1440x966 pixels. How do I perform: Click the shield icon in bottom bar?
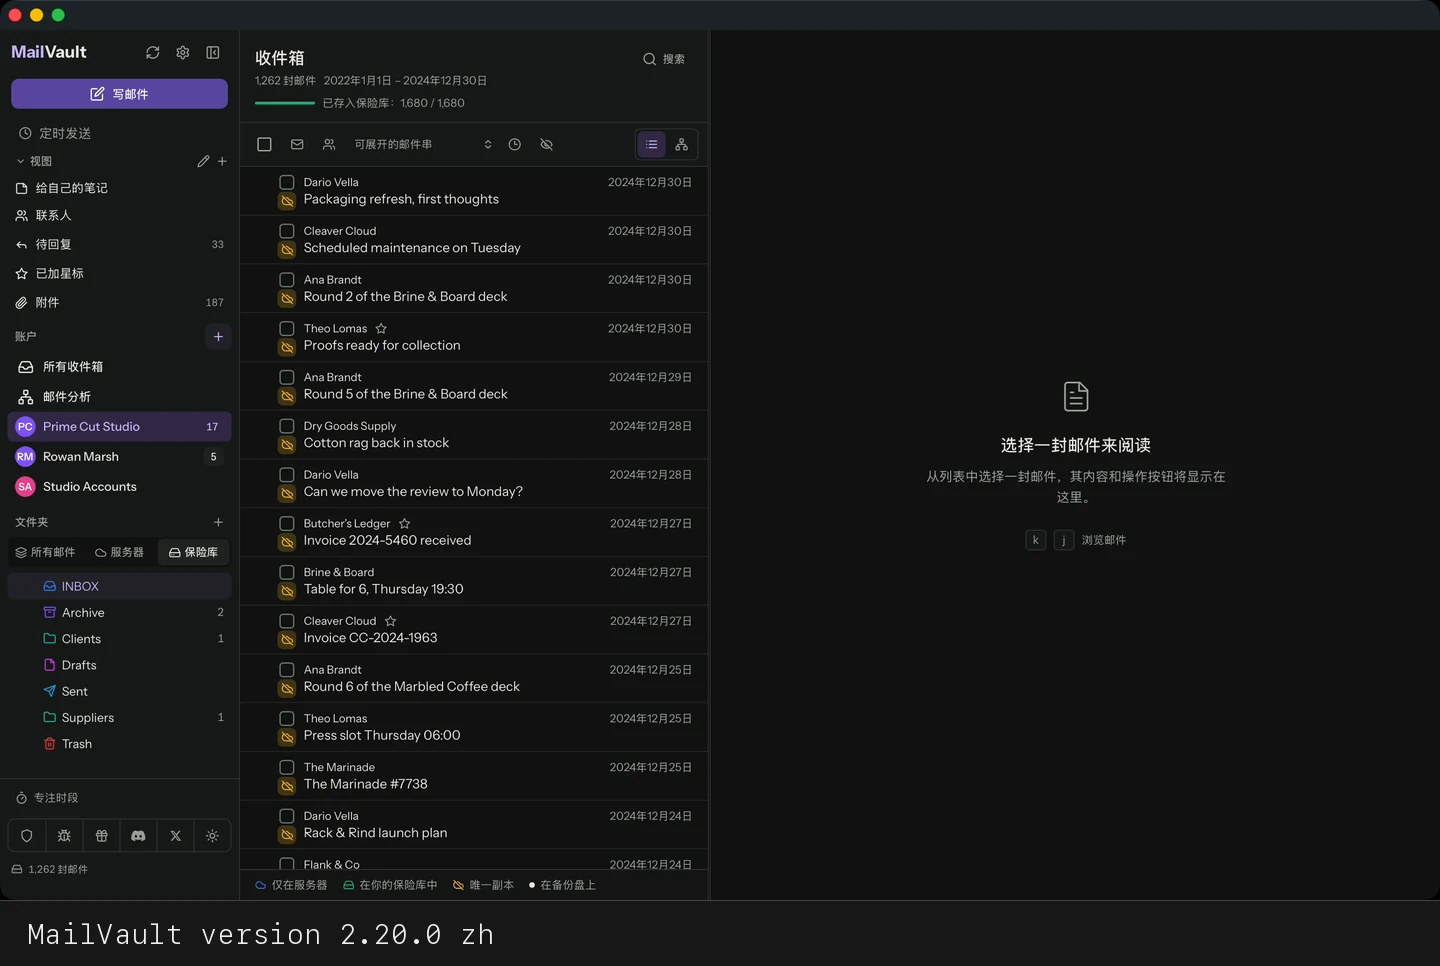[27, 836]
